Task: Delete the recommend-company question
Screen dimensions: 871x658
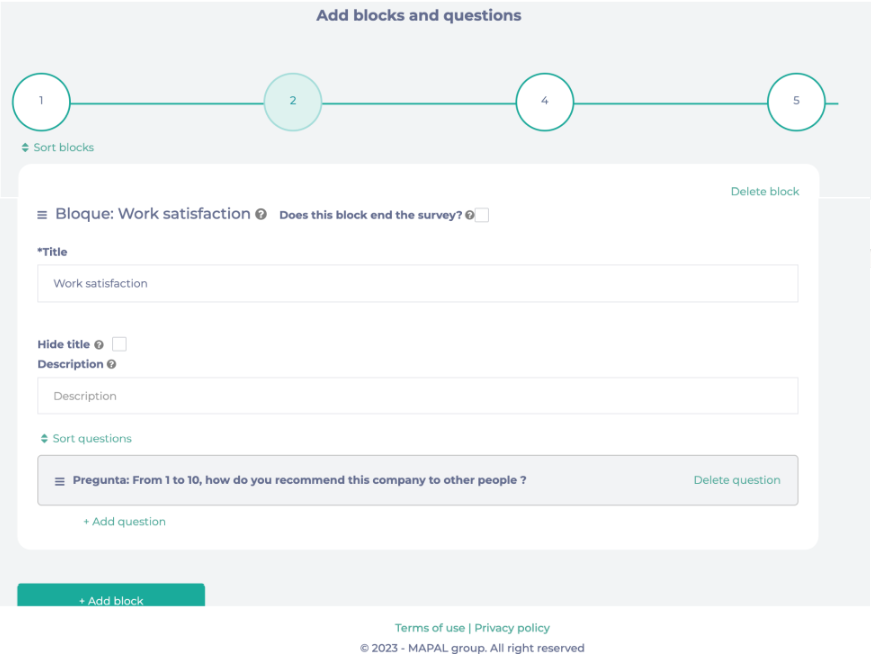Action: click(736, 481)
